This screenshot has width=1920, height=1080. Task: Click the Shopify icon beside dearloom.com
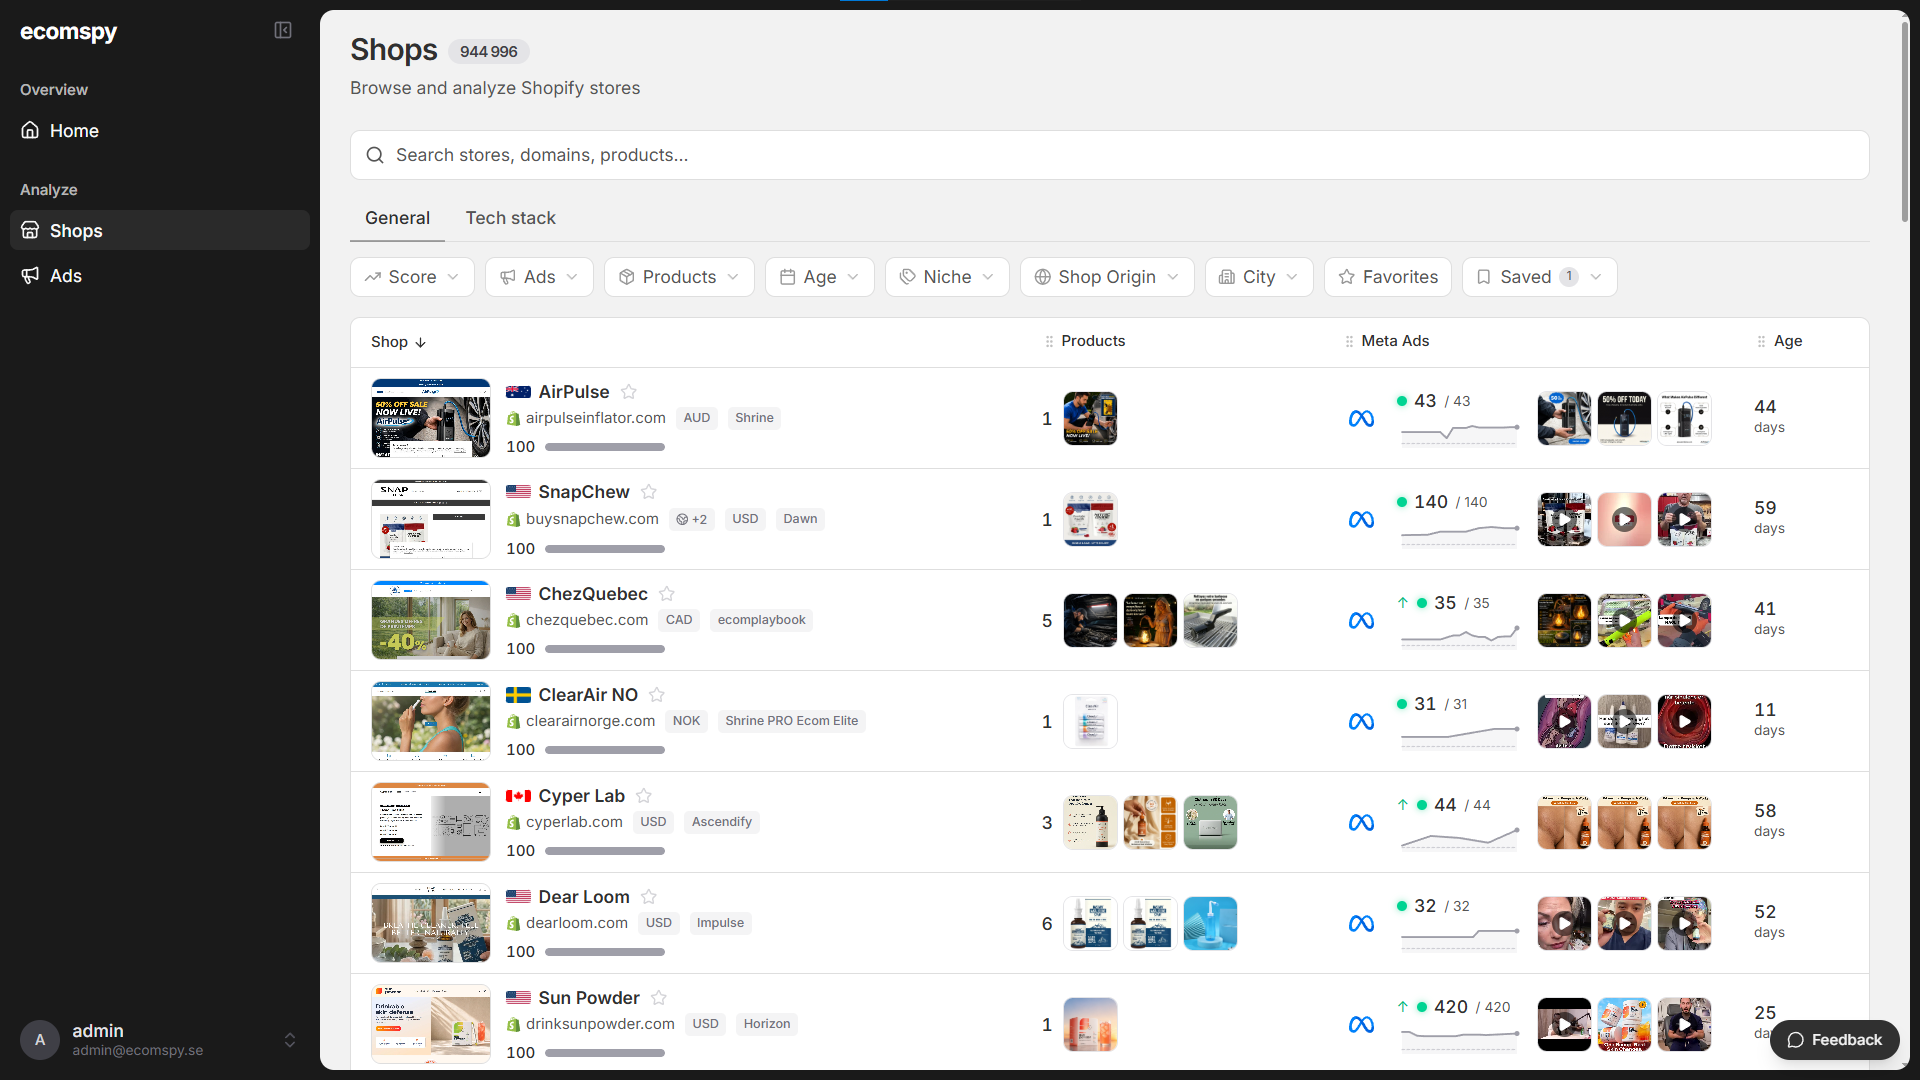pos(513,924)
